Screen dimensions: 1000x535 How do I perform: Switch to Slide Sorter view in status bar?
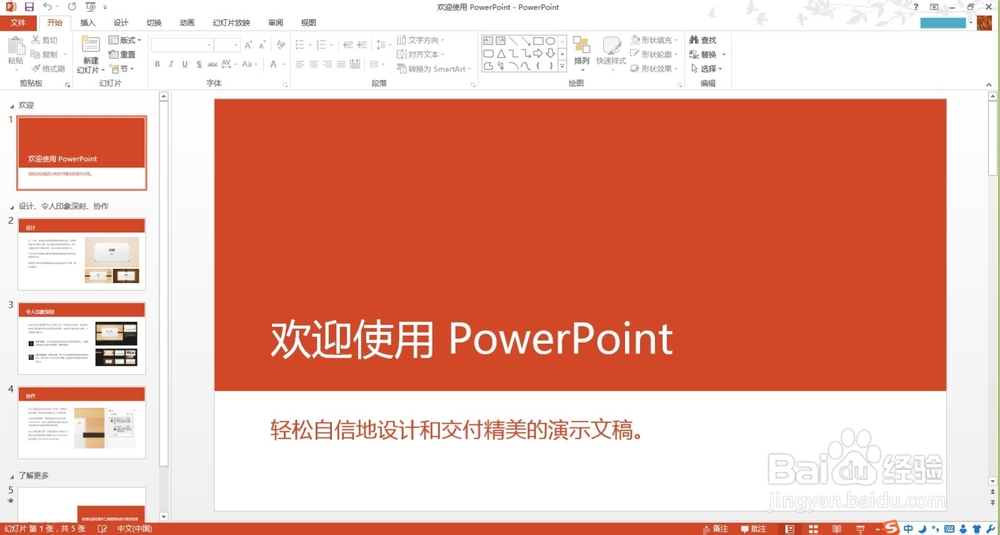coord(813,529)
